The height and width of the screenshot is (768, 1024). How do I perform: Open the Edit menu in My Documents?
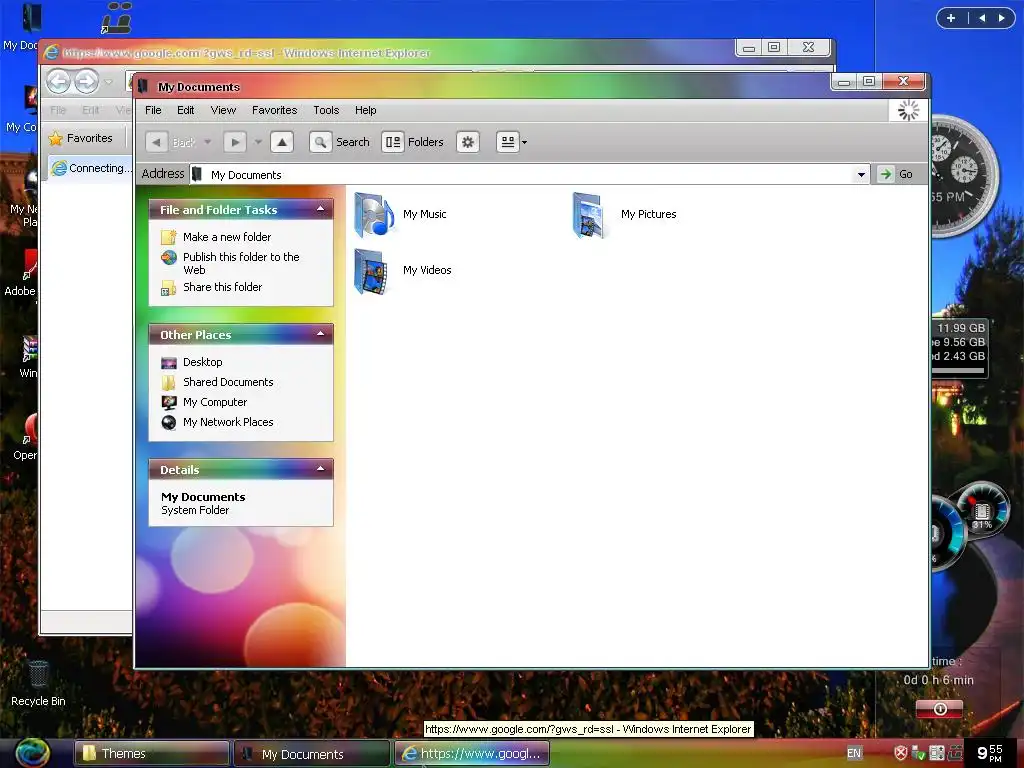coord(185,110)
